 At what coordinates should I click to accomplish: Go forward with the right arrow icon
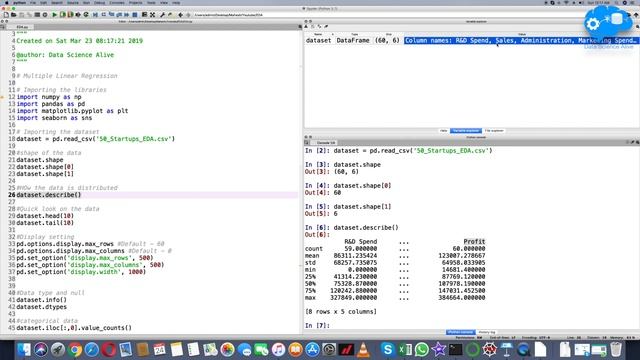pos(188,15)
